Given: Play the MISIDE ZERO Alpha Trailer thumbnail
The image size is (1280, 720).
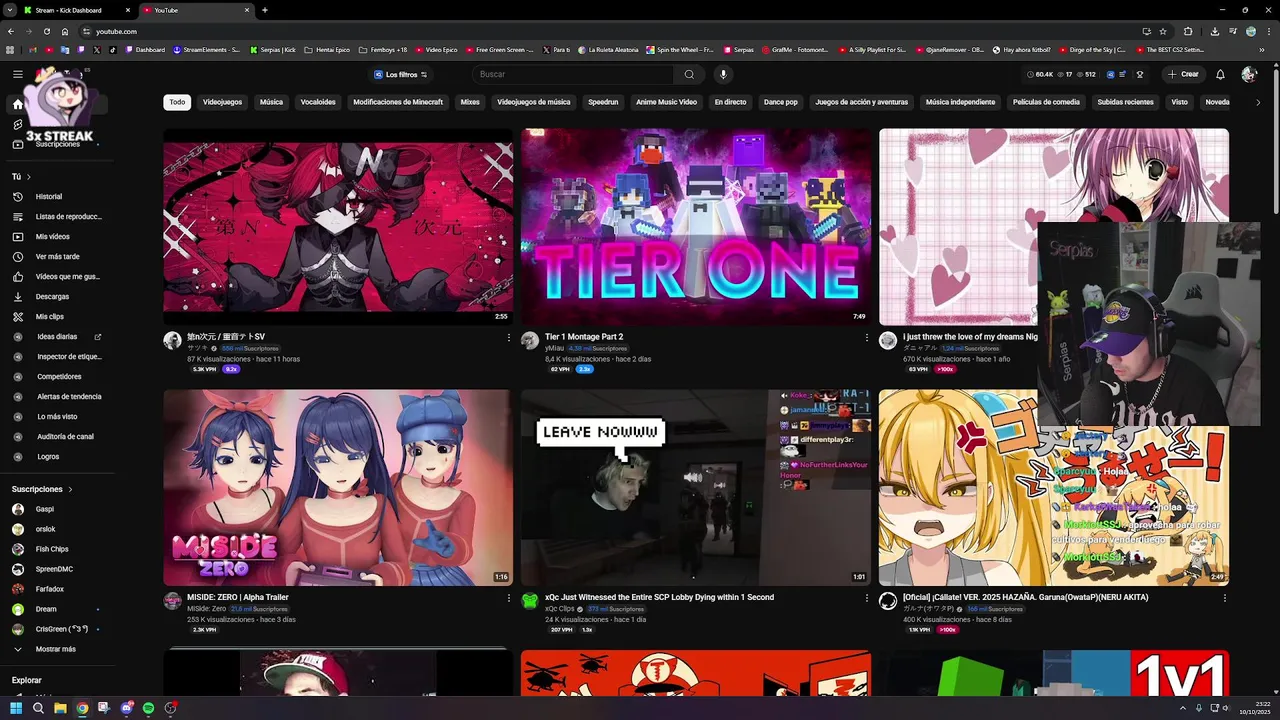Looking at the screenshot, I should [x=338, y=487].
